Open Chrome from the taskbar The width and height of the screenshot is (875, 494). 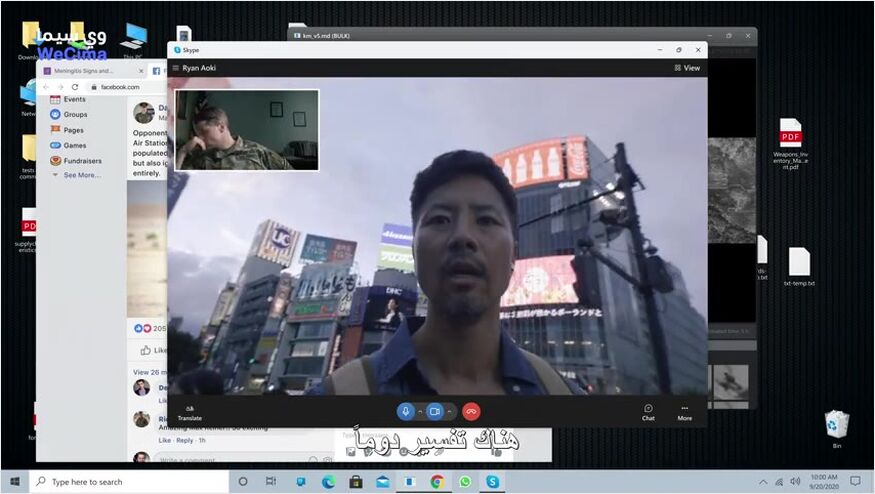[x=437, y=482]
